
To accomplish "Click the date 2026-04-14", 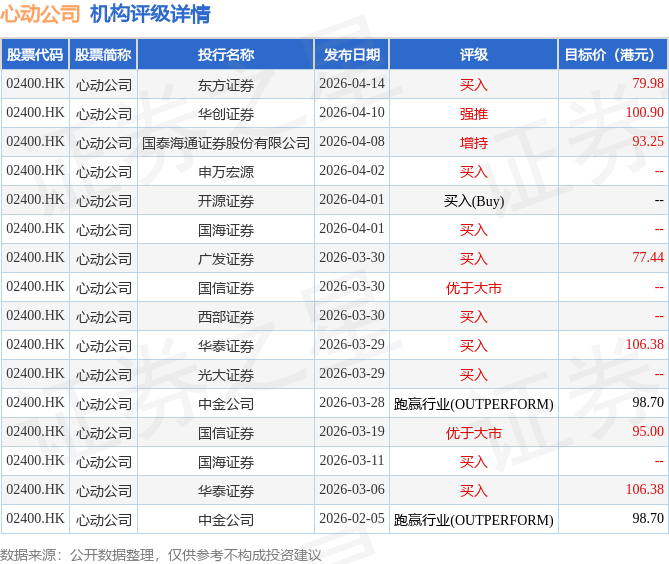I will pyautogui.click(x=352, y=84).
